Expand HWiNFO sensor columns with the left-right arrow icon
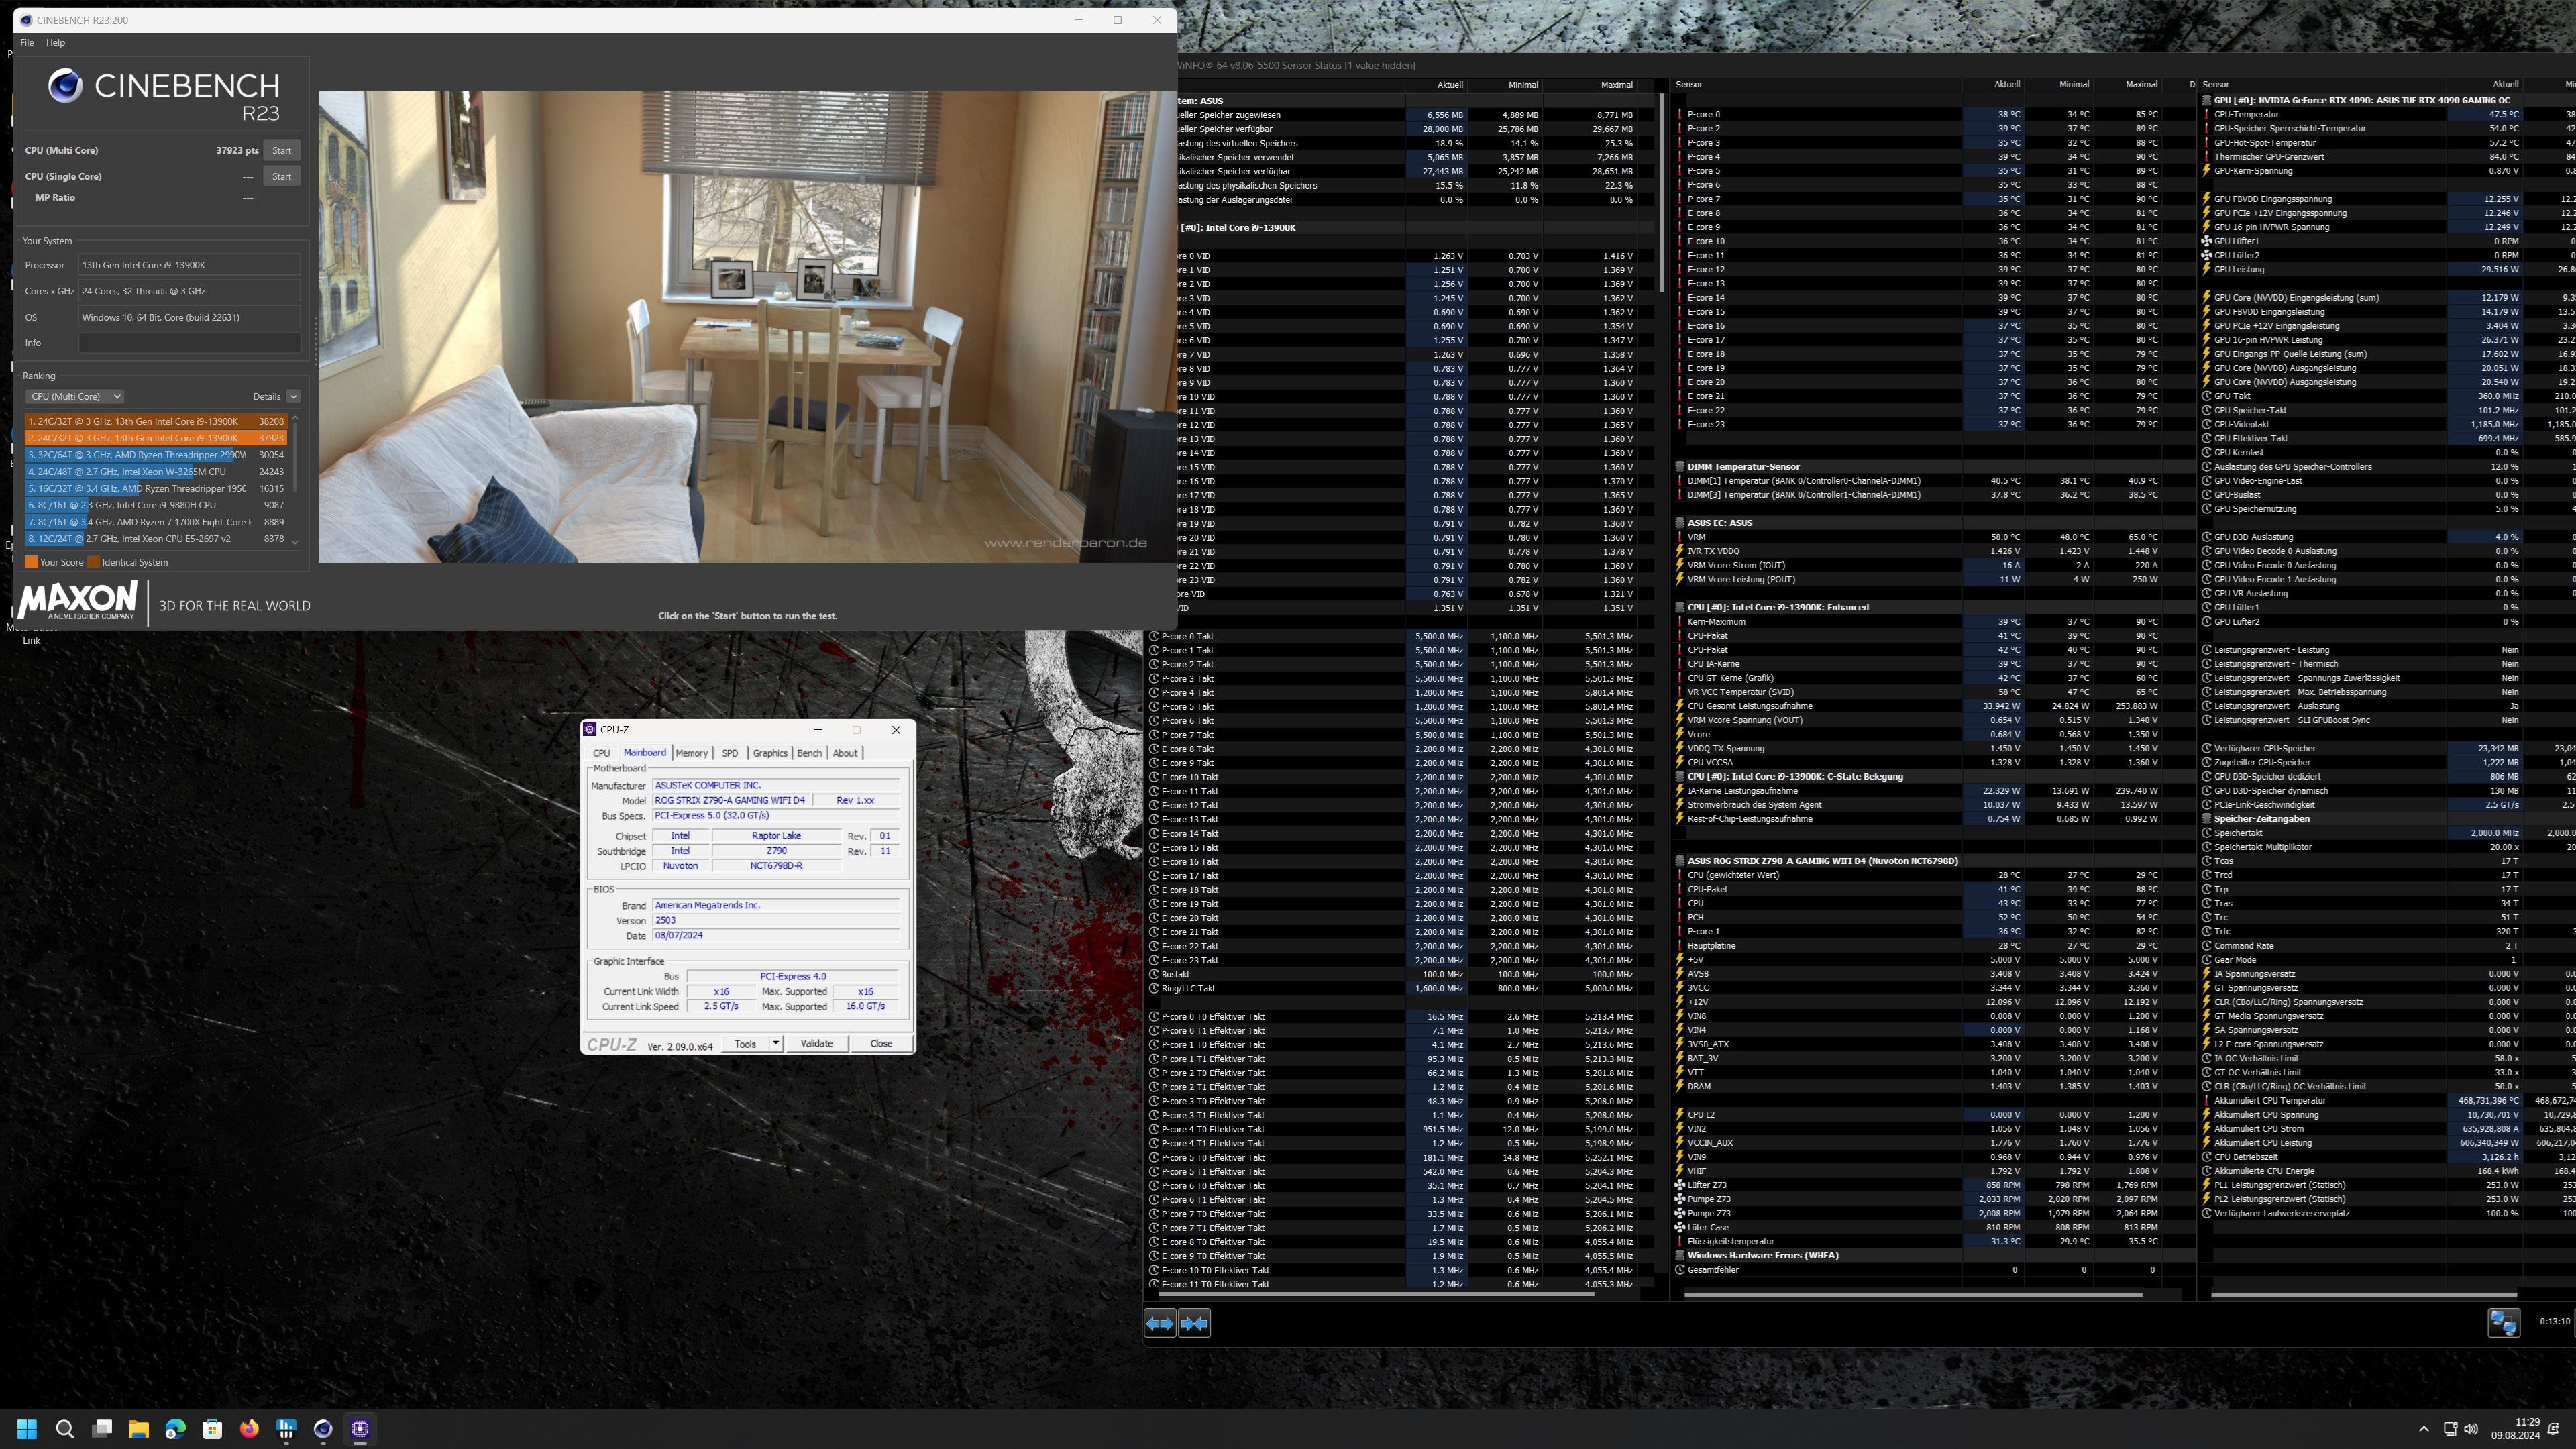Viewport: 2576px width, 1449px height. point(1159,1323)
